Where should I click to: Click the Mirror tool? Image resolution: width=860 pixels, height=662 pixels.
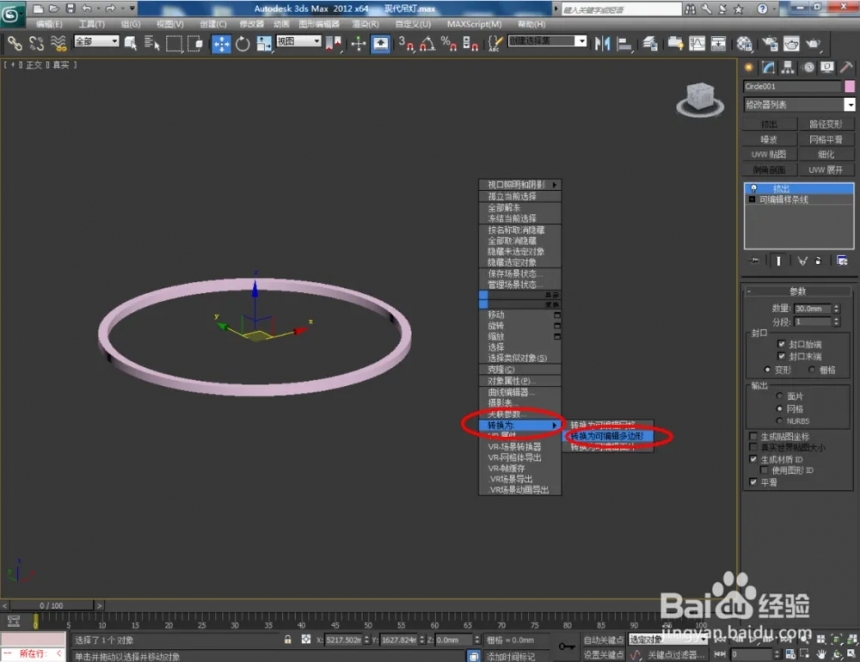(x=602, y=44)
